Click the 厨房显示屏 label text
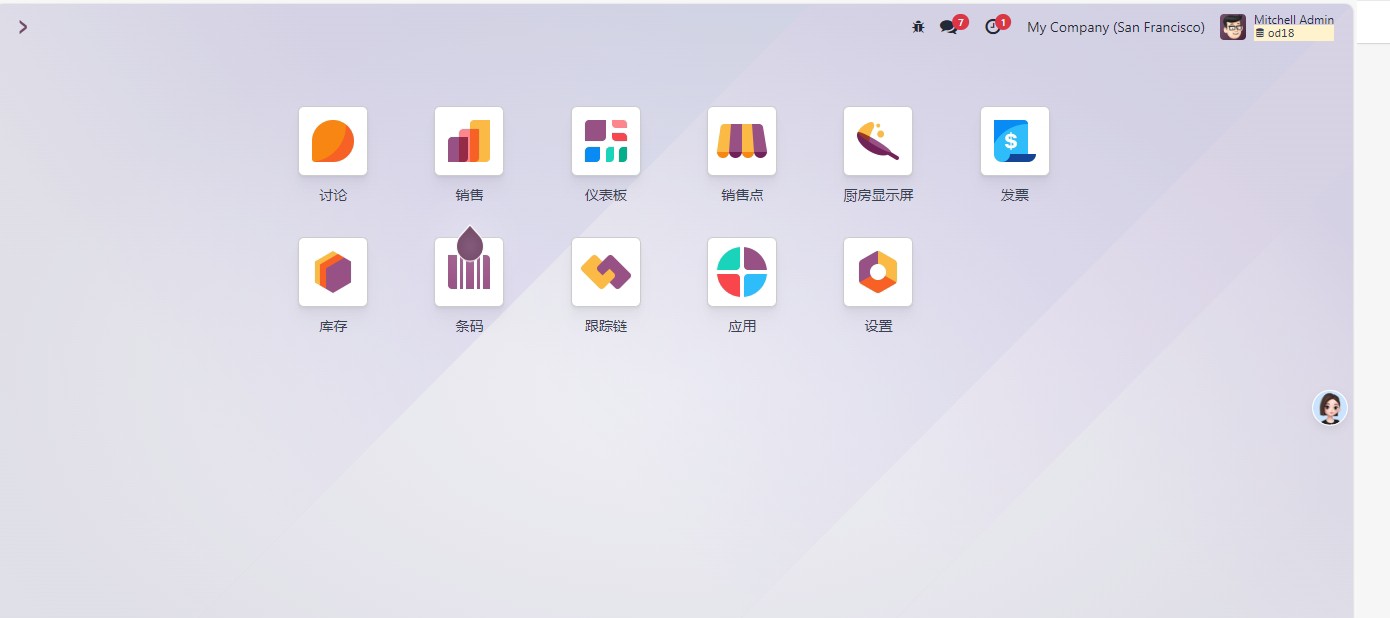Viewport: 1390px width, 618px height. pyautogui.click(x=878, y=195)
